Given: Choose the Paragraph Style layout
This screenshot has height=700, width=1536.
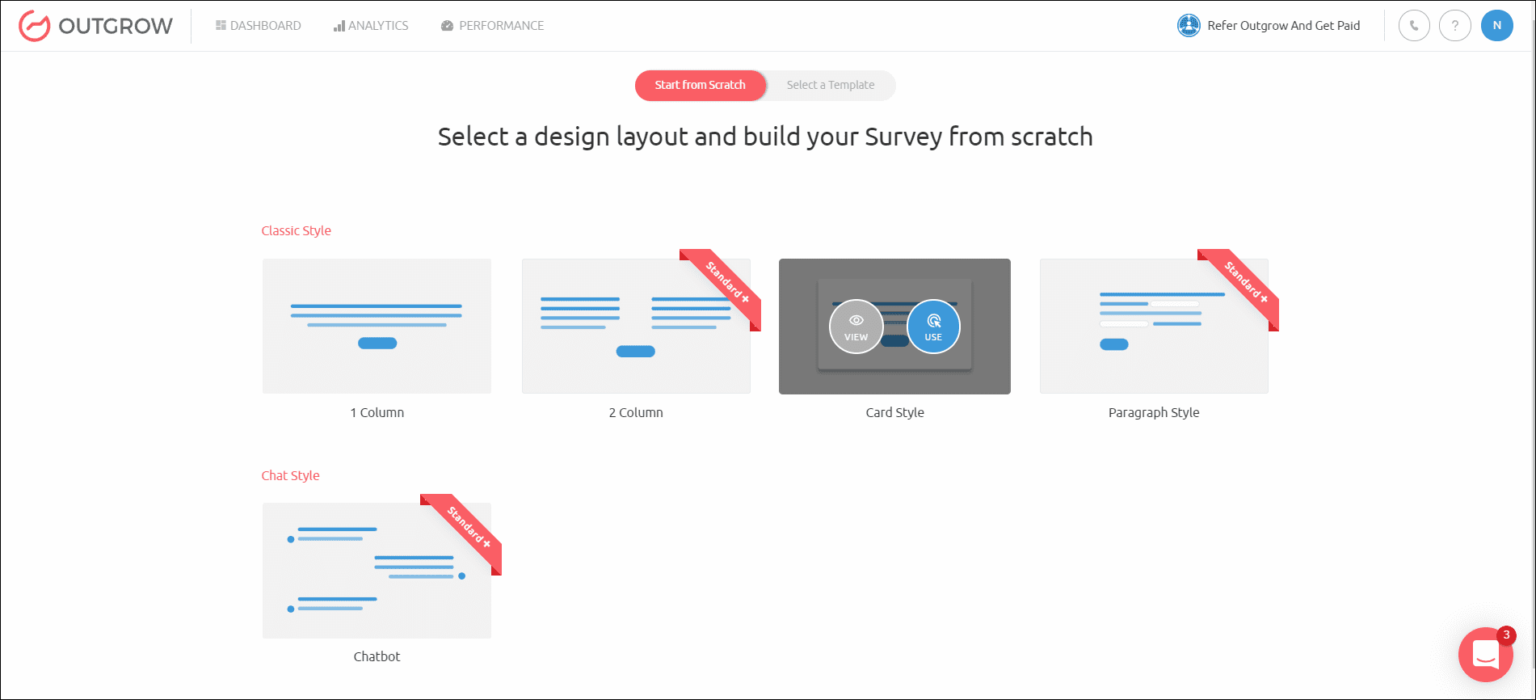Looking at the screenshot, I should (1154, 326).
